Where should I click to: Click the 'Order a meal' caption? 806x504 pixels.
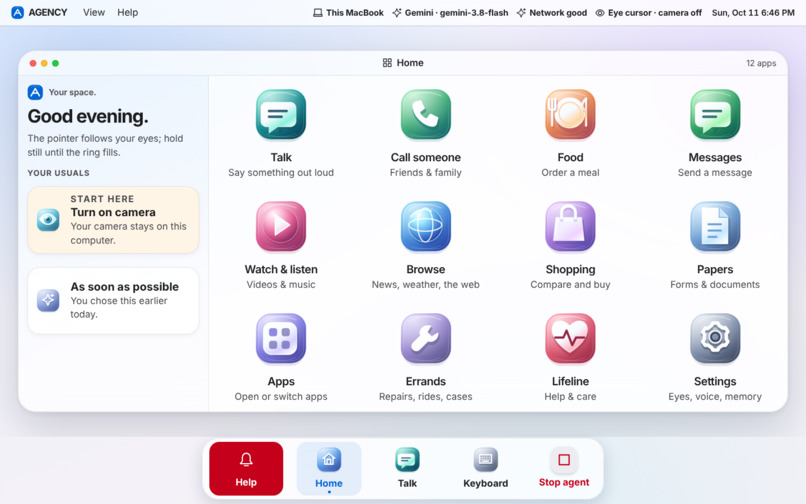(x=570, y=173)
